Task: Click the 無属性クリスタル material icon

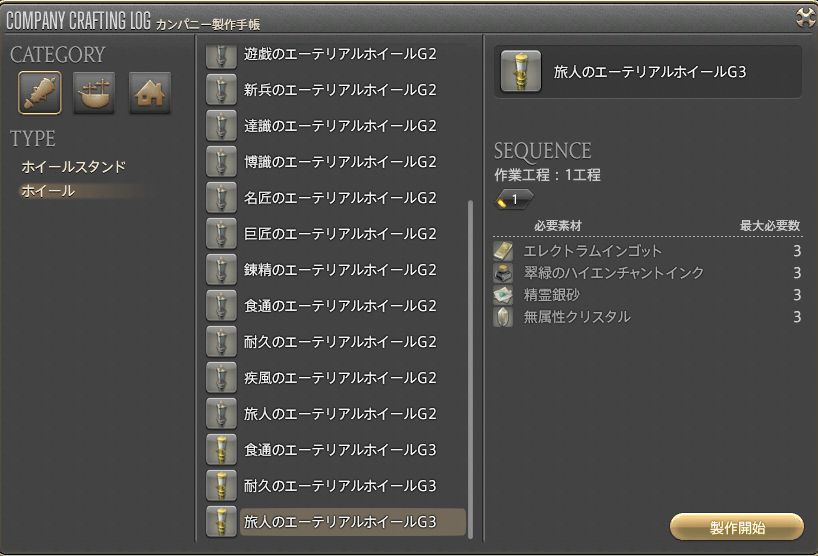Action: point(504,317)
